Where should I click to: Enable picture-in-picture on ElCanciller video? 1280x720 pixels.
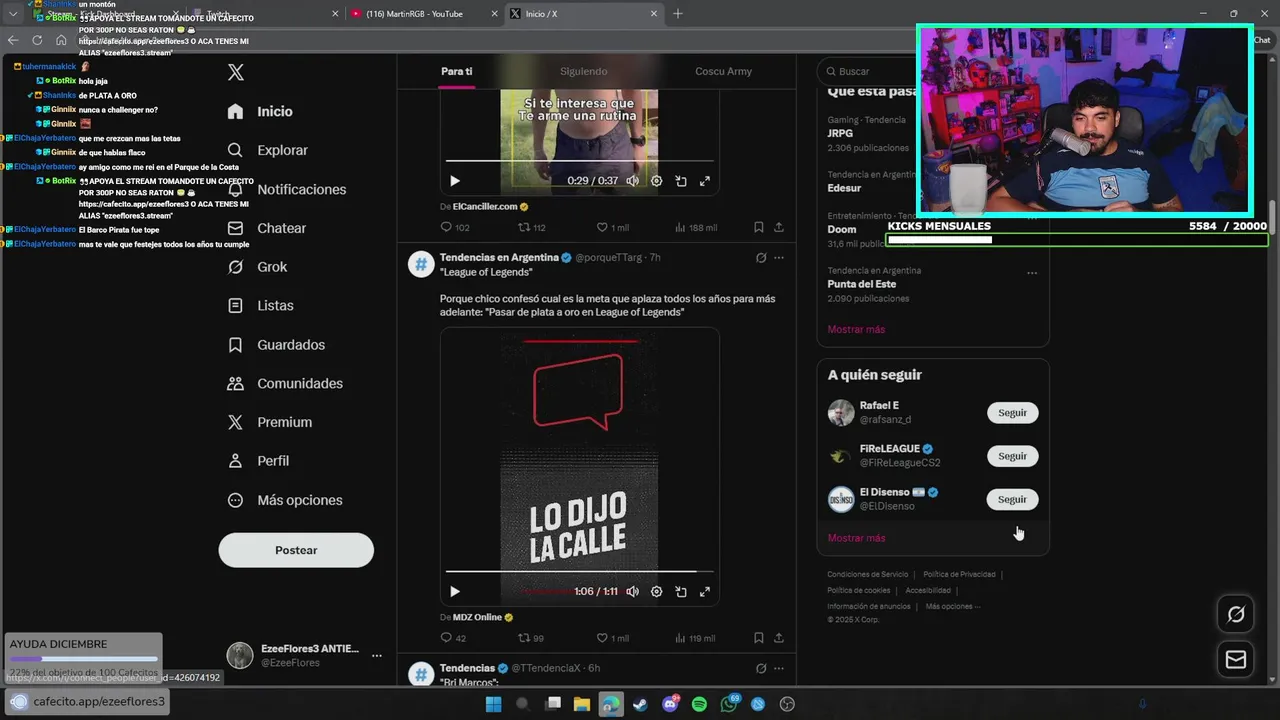click(x=680, y=181)
